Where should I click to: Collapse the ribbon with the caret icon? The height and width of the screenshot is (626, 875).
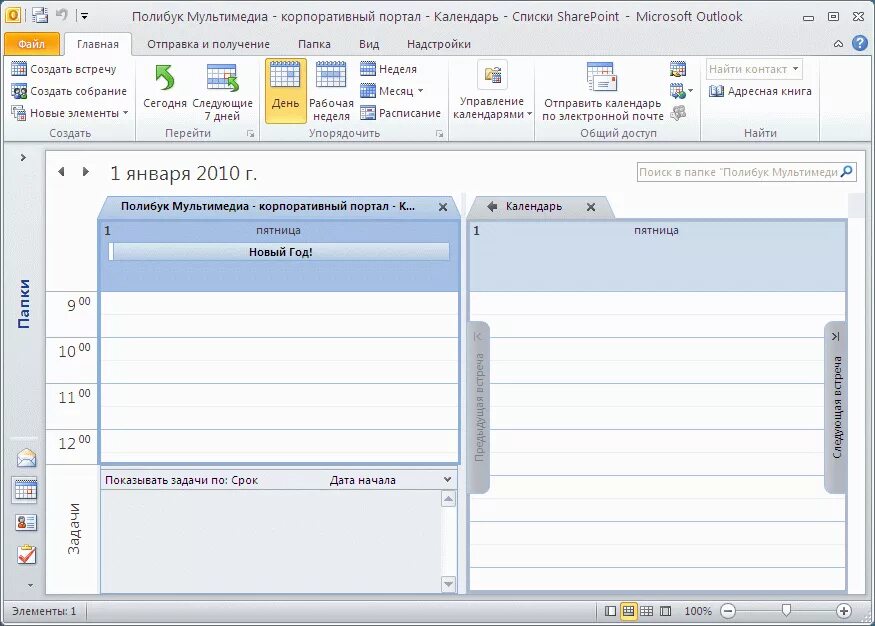838,44
